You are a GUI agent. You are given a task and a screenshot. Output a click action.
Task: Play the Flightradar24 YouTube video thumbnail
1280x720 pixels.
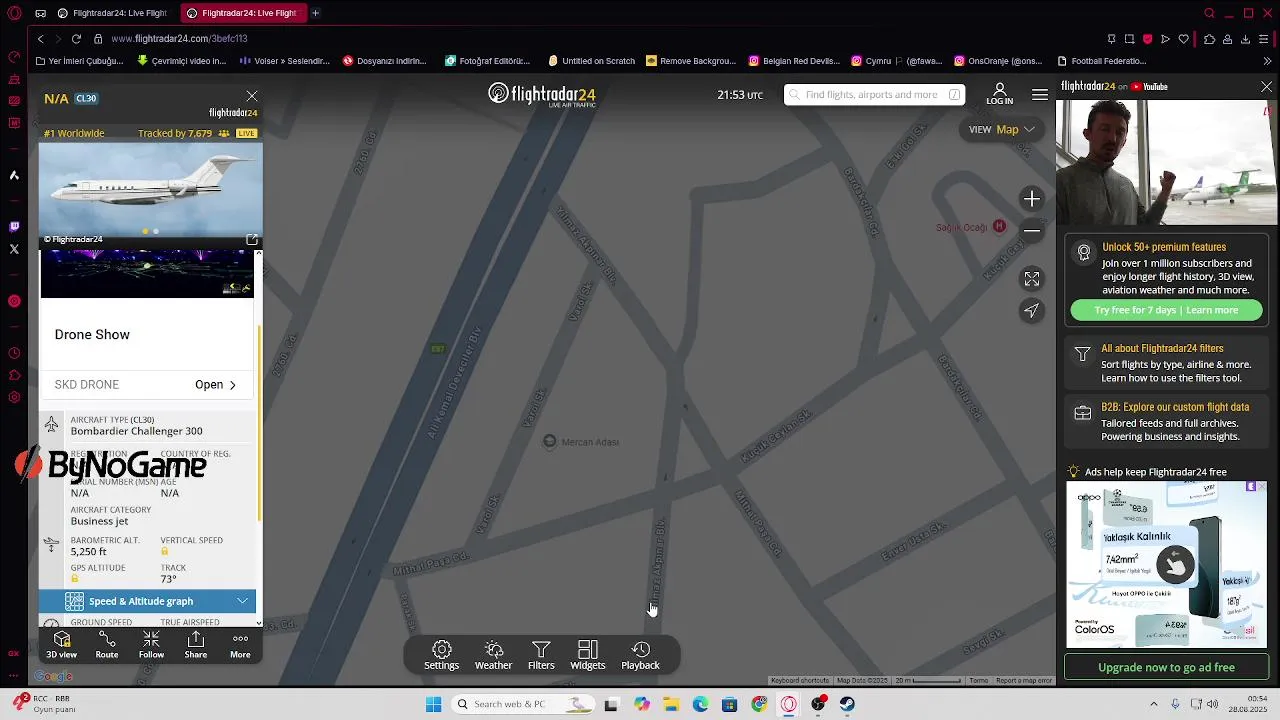1166,161
